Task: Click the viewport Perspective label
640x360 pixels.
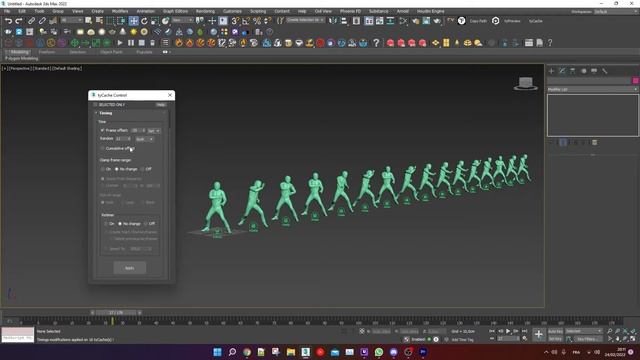Action: pos(20,69)
